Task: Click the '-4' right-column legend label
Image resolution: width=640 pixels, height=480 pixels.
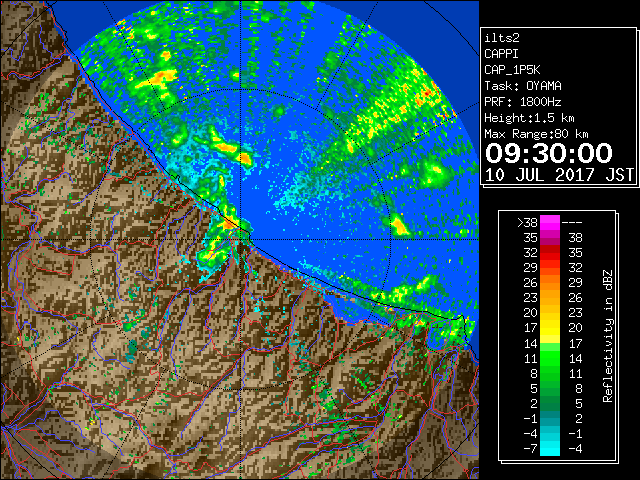Action: 575,449
